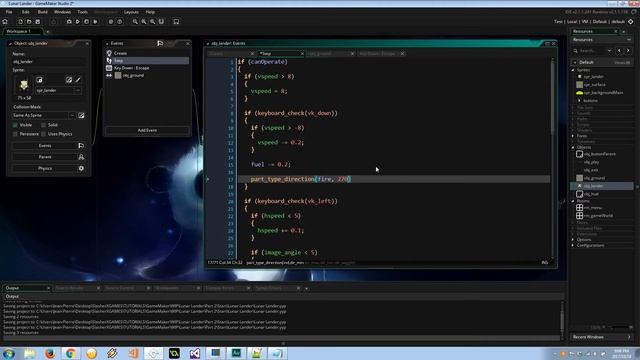Open Firefox from the Windows taskbar
The height and width of the screenshot is (360, 640).
click(50, 353)
